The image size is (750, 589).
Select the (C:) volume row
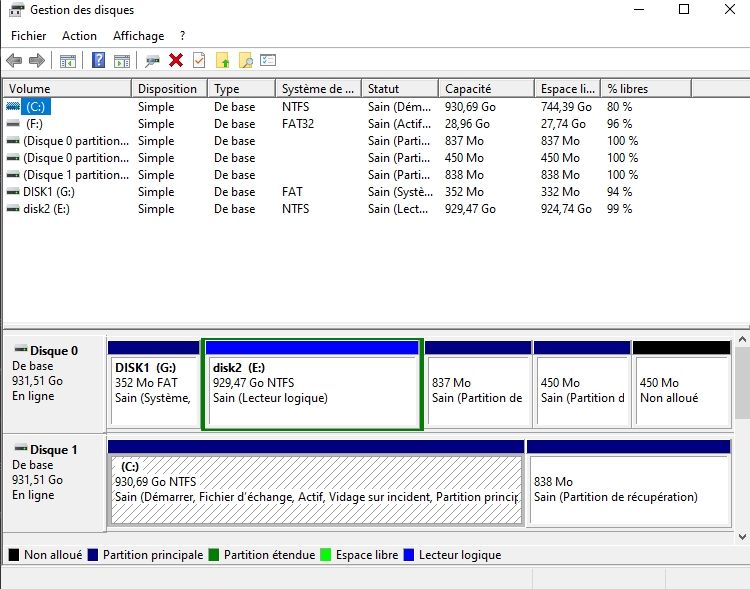pyautogui.click(x=348, y=107)
